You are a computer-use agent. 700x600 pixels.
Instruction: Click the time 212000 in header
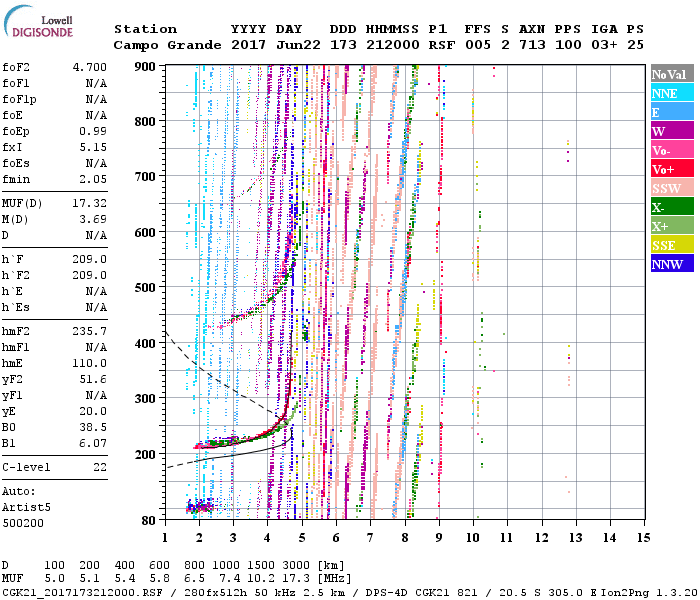393,45
